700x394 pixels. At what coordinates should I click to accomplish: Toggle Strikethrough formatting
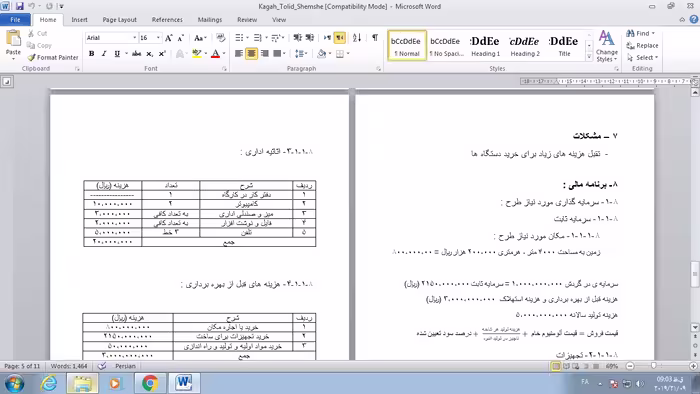click(x=137, y=54)
